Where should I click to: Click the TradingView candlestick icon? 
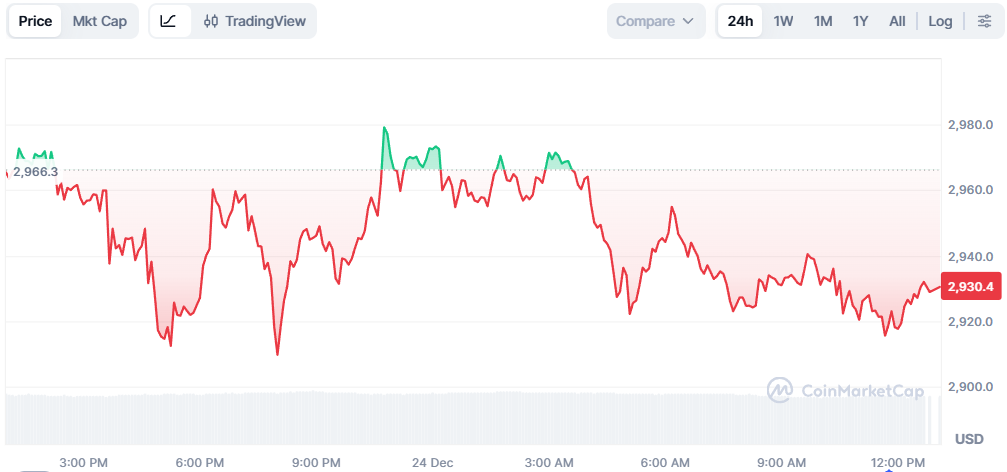[x=210, y=21]
